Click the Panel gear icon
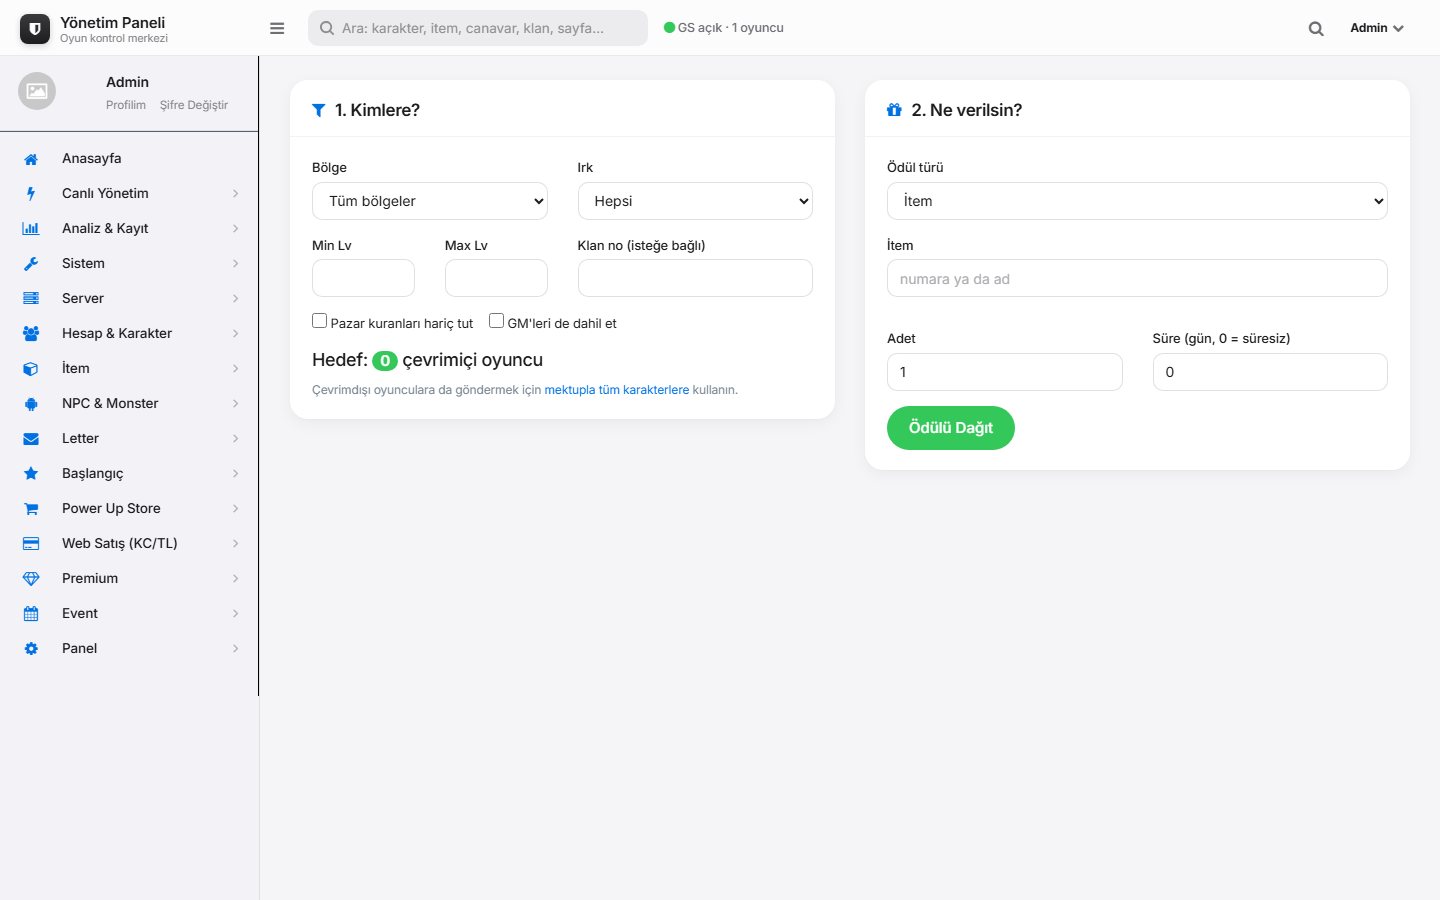 click(31, 649)
